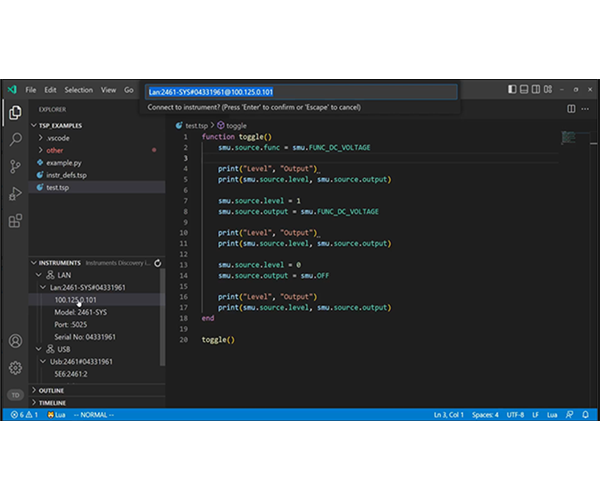This screenshot has height=500, width=600.
Task: Click the Accounts icon in activity bar
Action: [x=15, y=341]
